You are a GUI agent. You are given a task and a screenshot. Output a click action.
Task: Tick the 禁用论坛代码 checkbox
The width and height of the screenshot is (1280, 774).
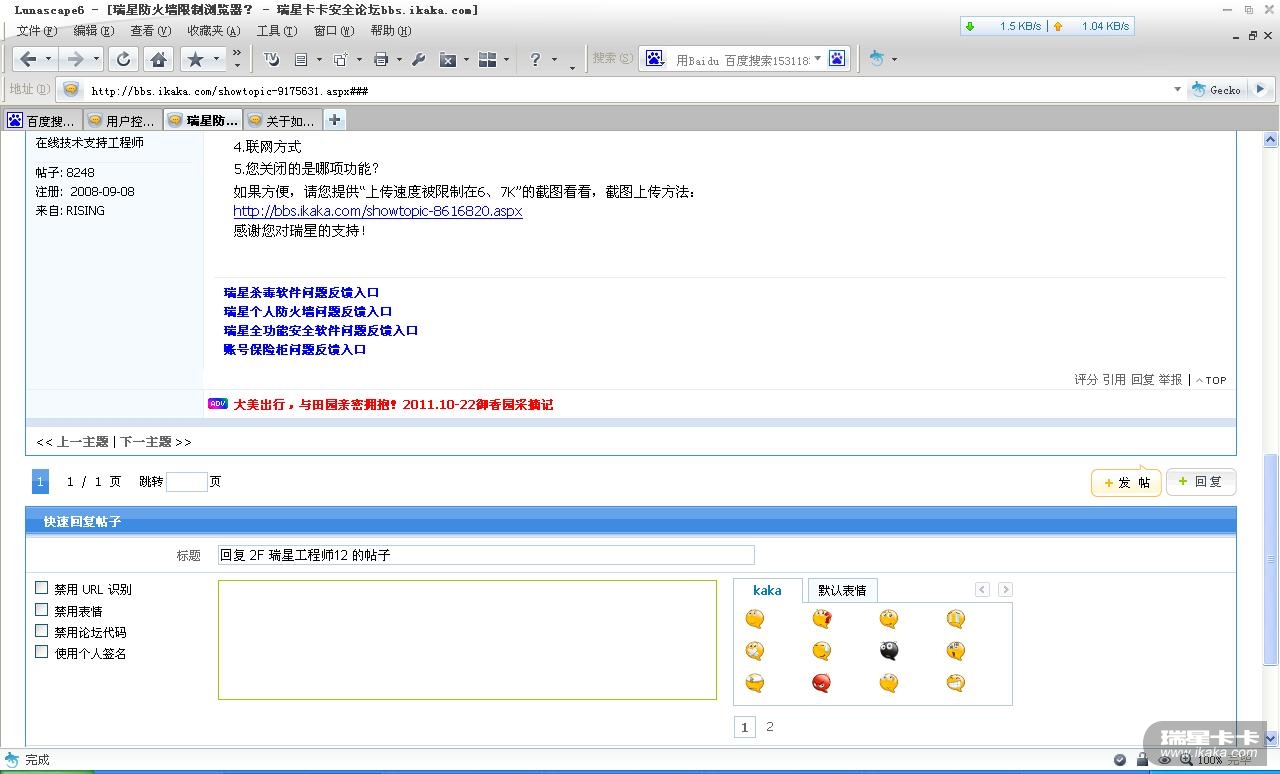coord(42,630)
